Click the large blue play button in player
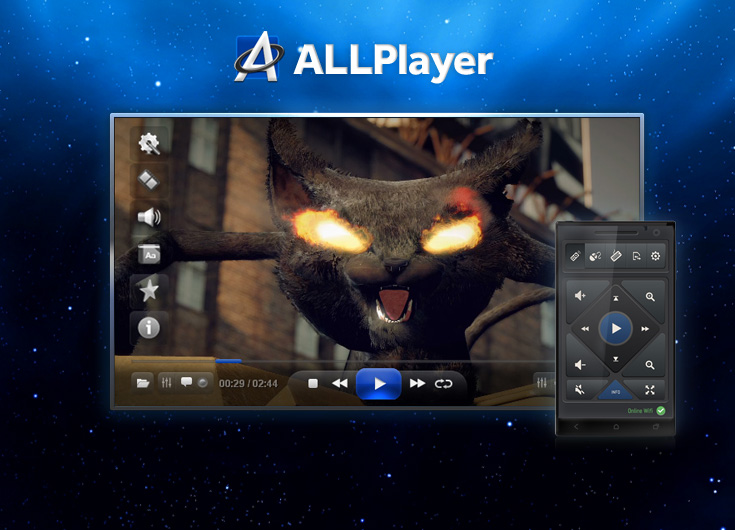 379,384
